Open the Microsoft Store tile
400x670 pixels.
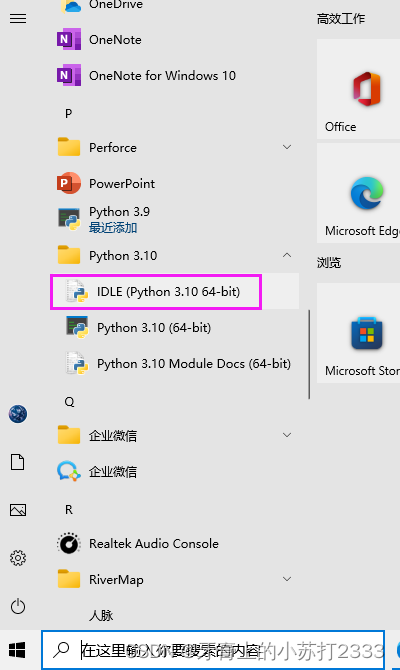pyautogui.click(x=358, y=333)
